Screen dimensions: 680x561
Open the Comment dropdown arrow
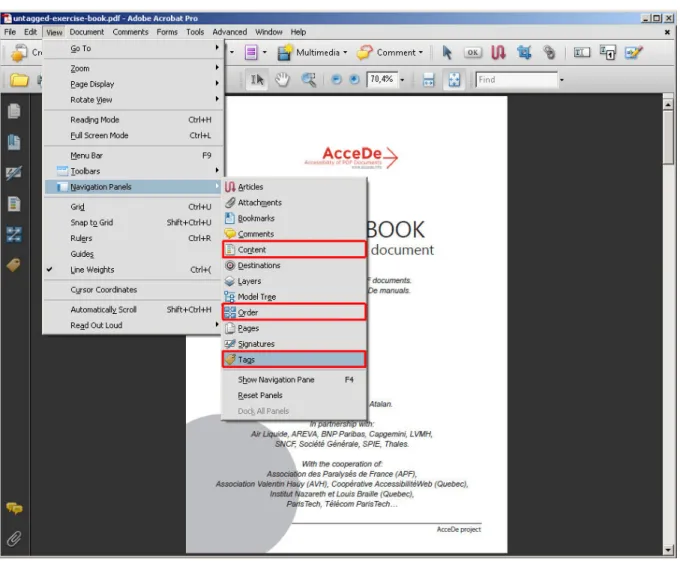(x=421, y=52)
